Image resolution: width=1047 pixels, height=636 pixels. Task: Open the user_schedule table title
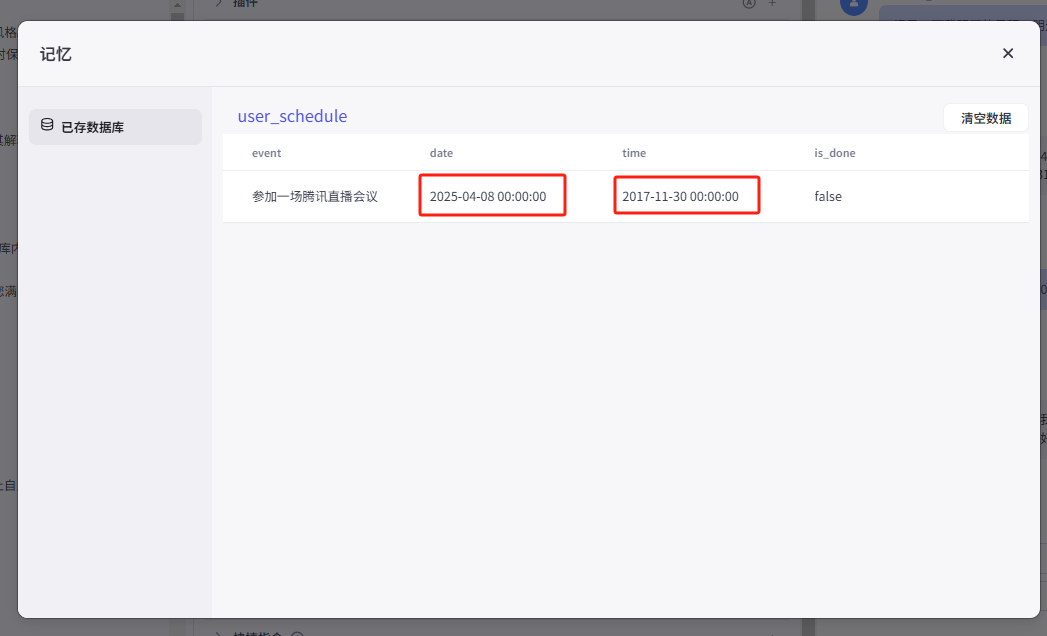click(x=292, y=116)
